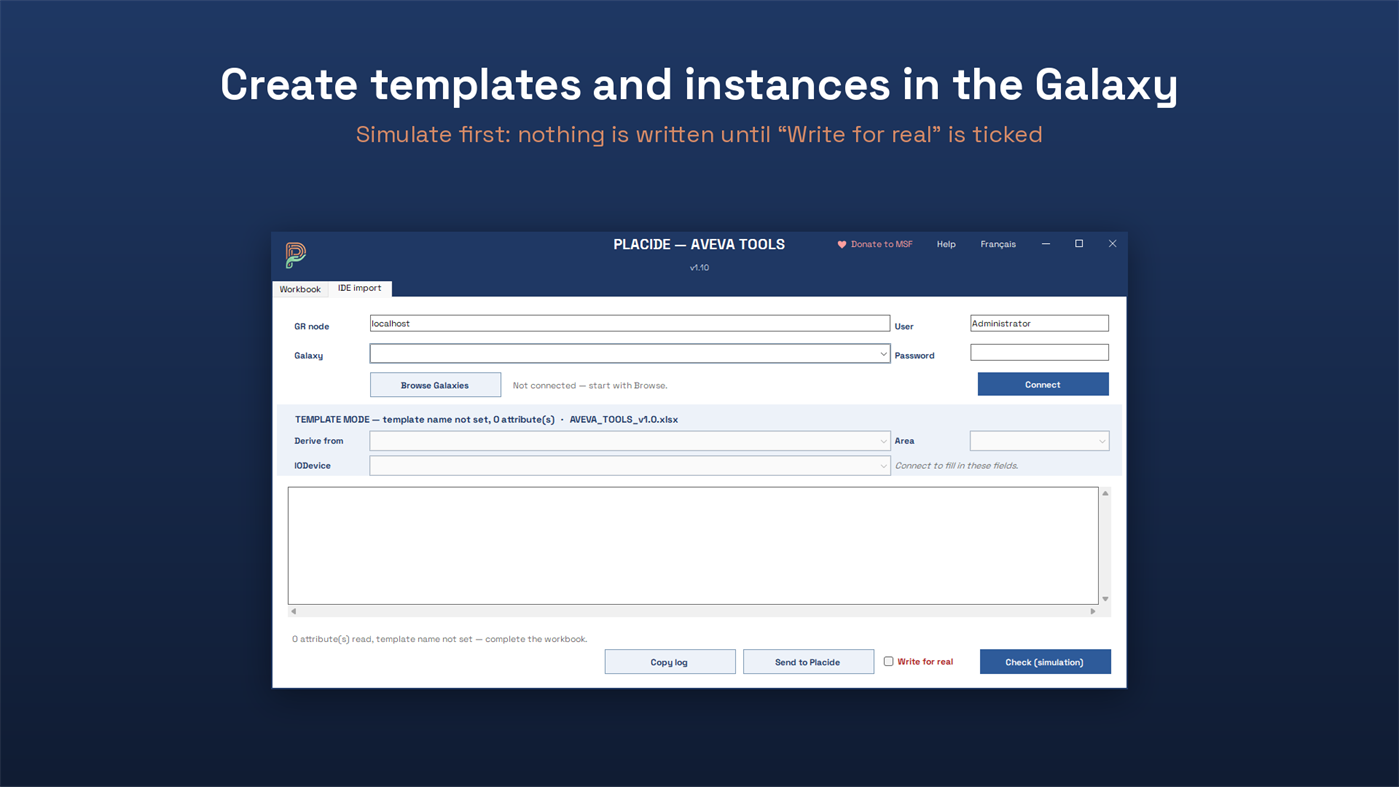Tick the Write for real checkbox
The height and width of the screenshot is (787, 1399).
click(x=888, y=661)
